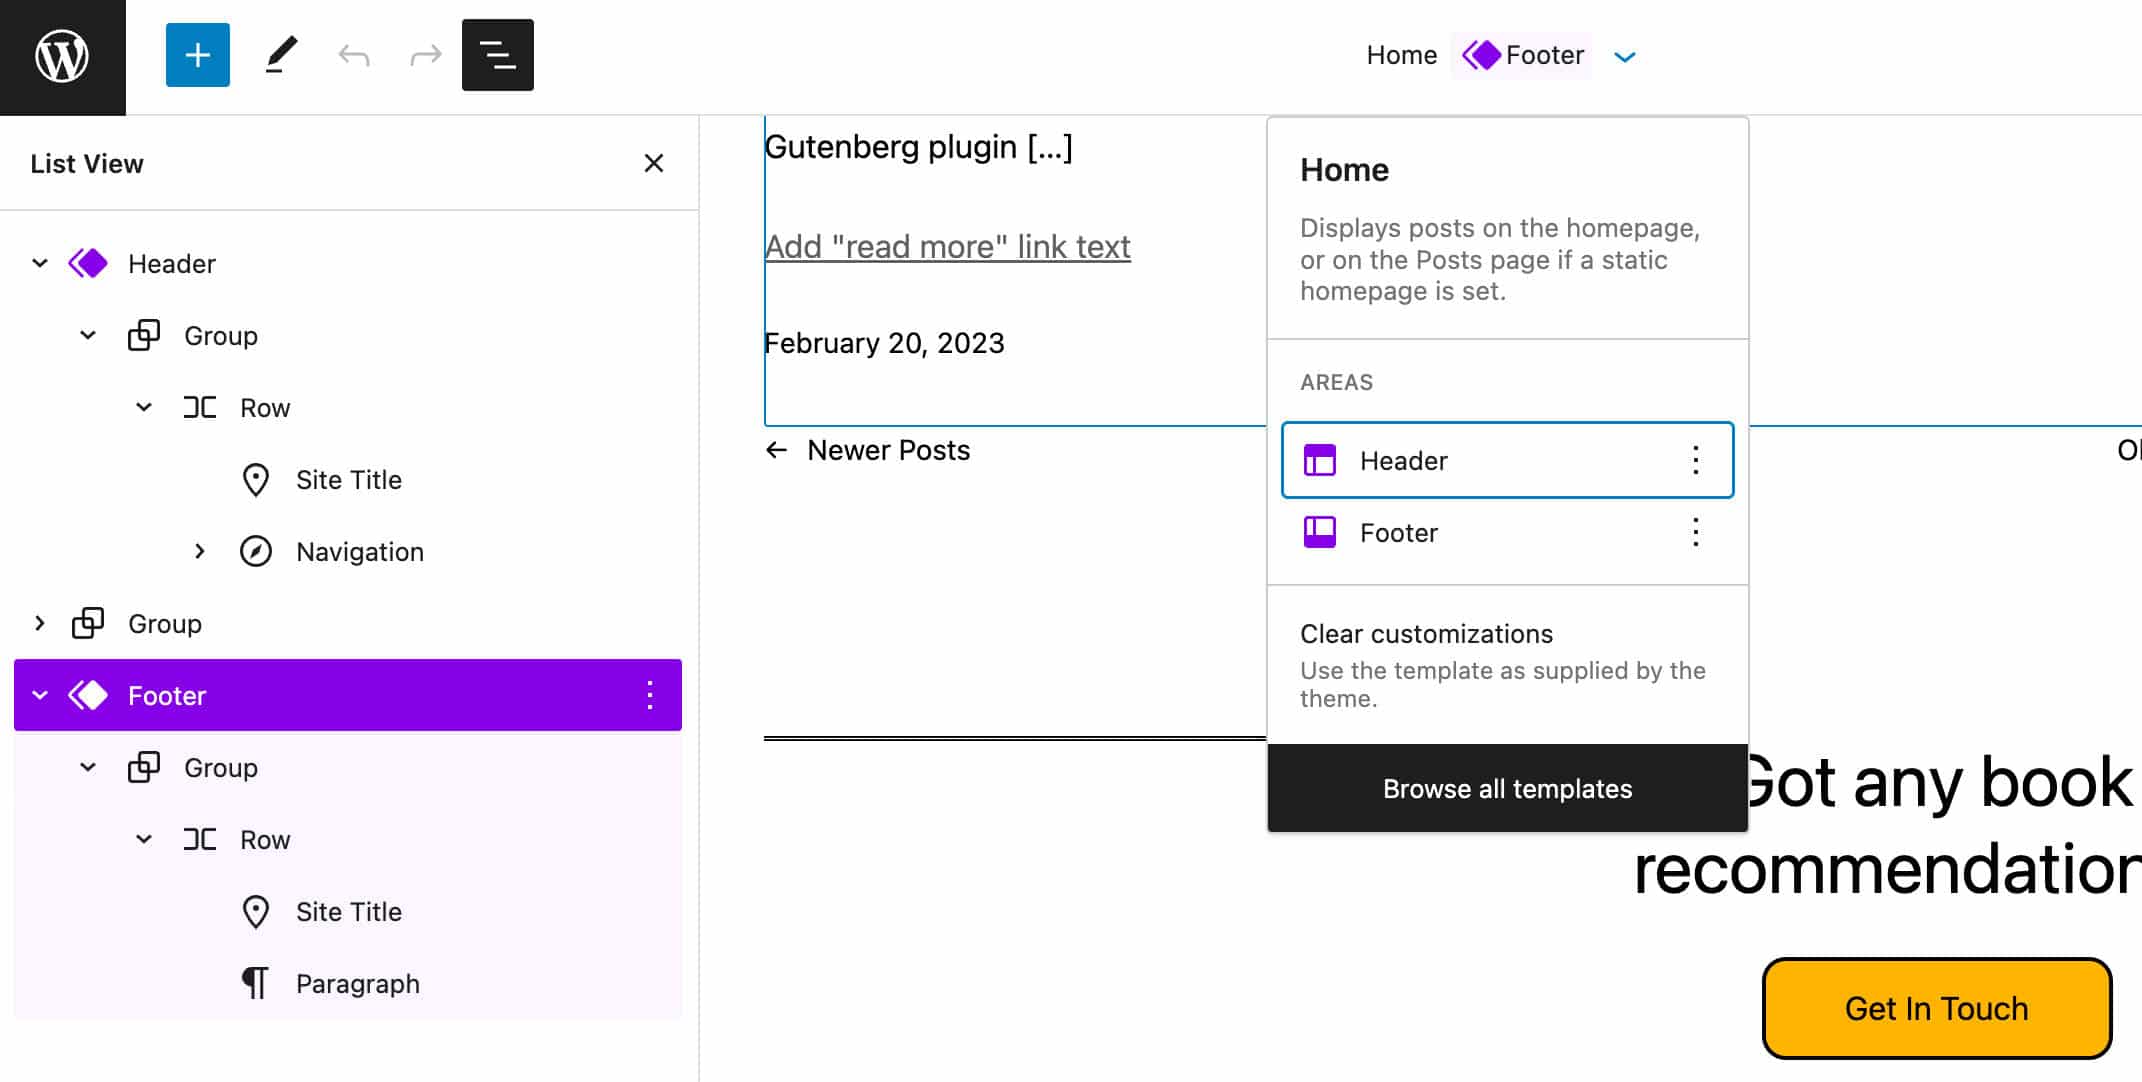Click the list view icon in toolbar

click(x=498, y=55)
